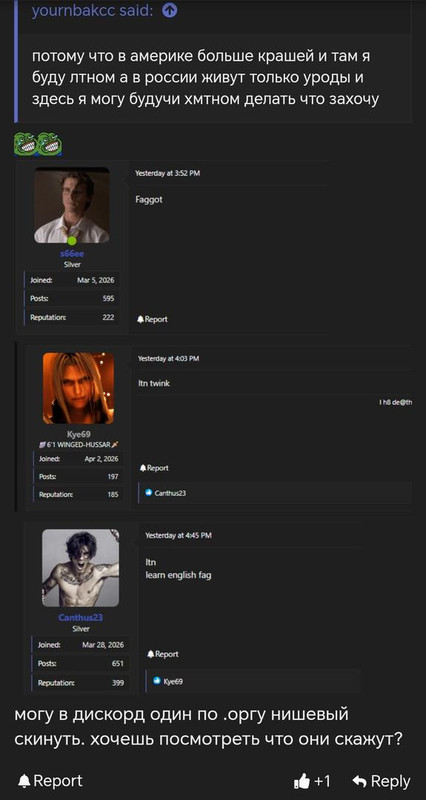
Task: Open Kye69 in the reactions bar
Action: (173, 681)
